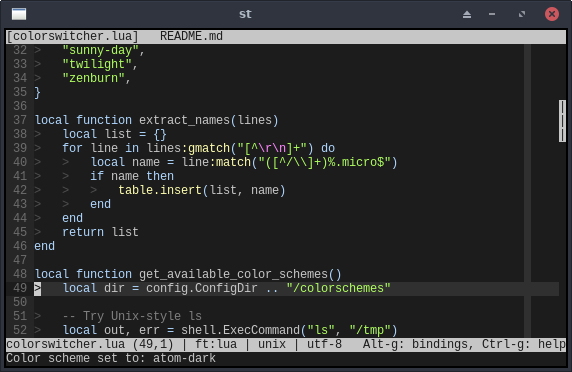Click the 'st' window title
The image size is (572, 372).
[x=245, y=14]
